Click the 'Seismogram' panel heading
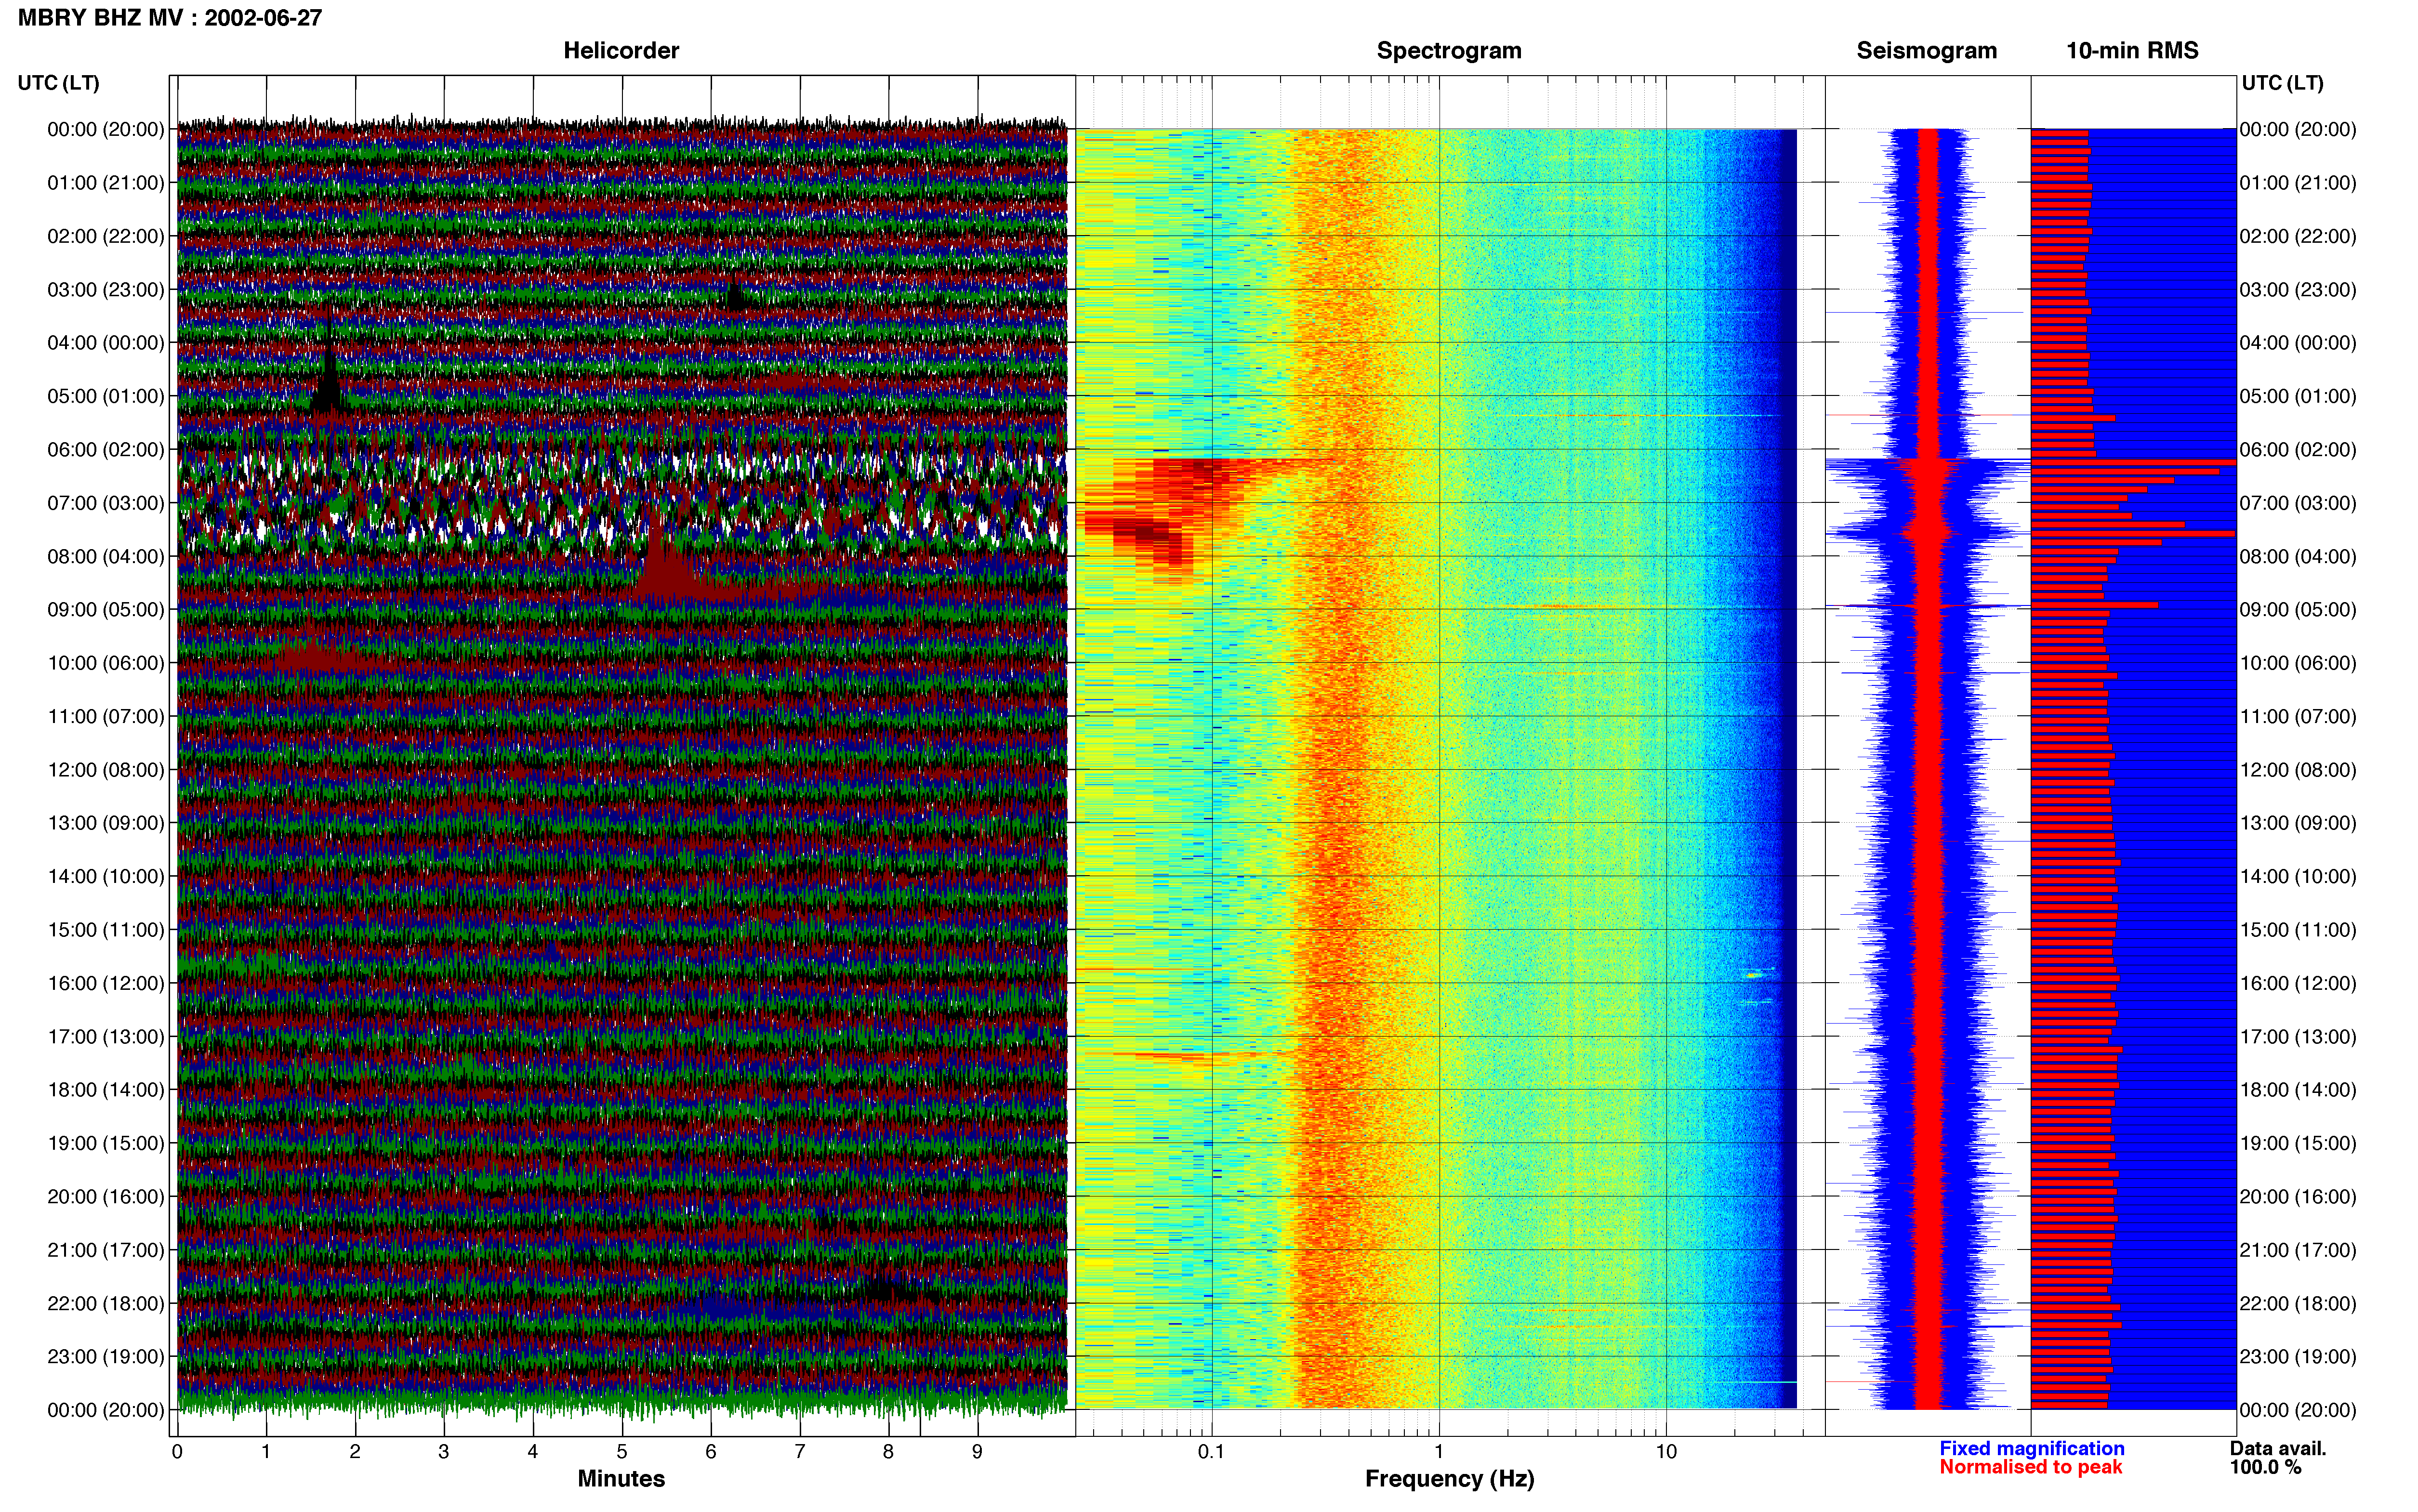Screen dimensions: 2418x1512 1926,51
